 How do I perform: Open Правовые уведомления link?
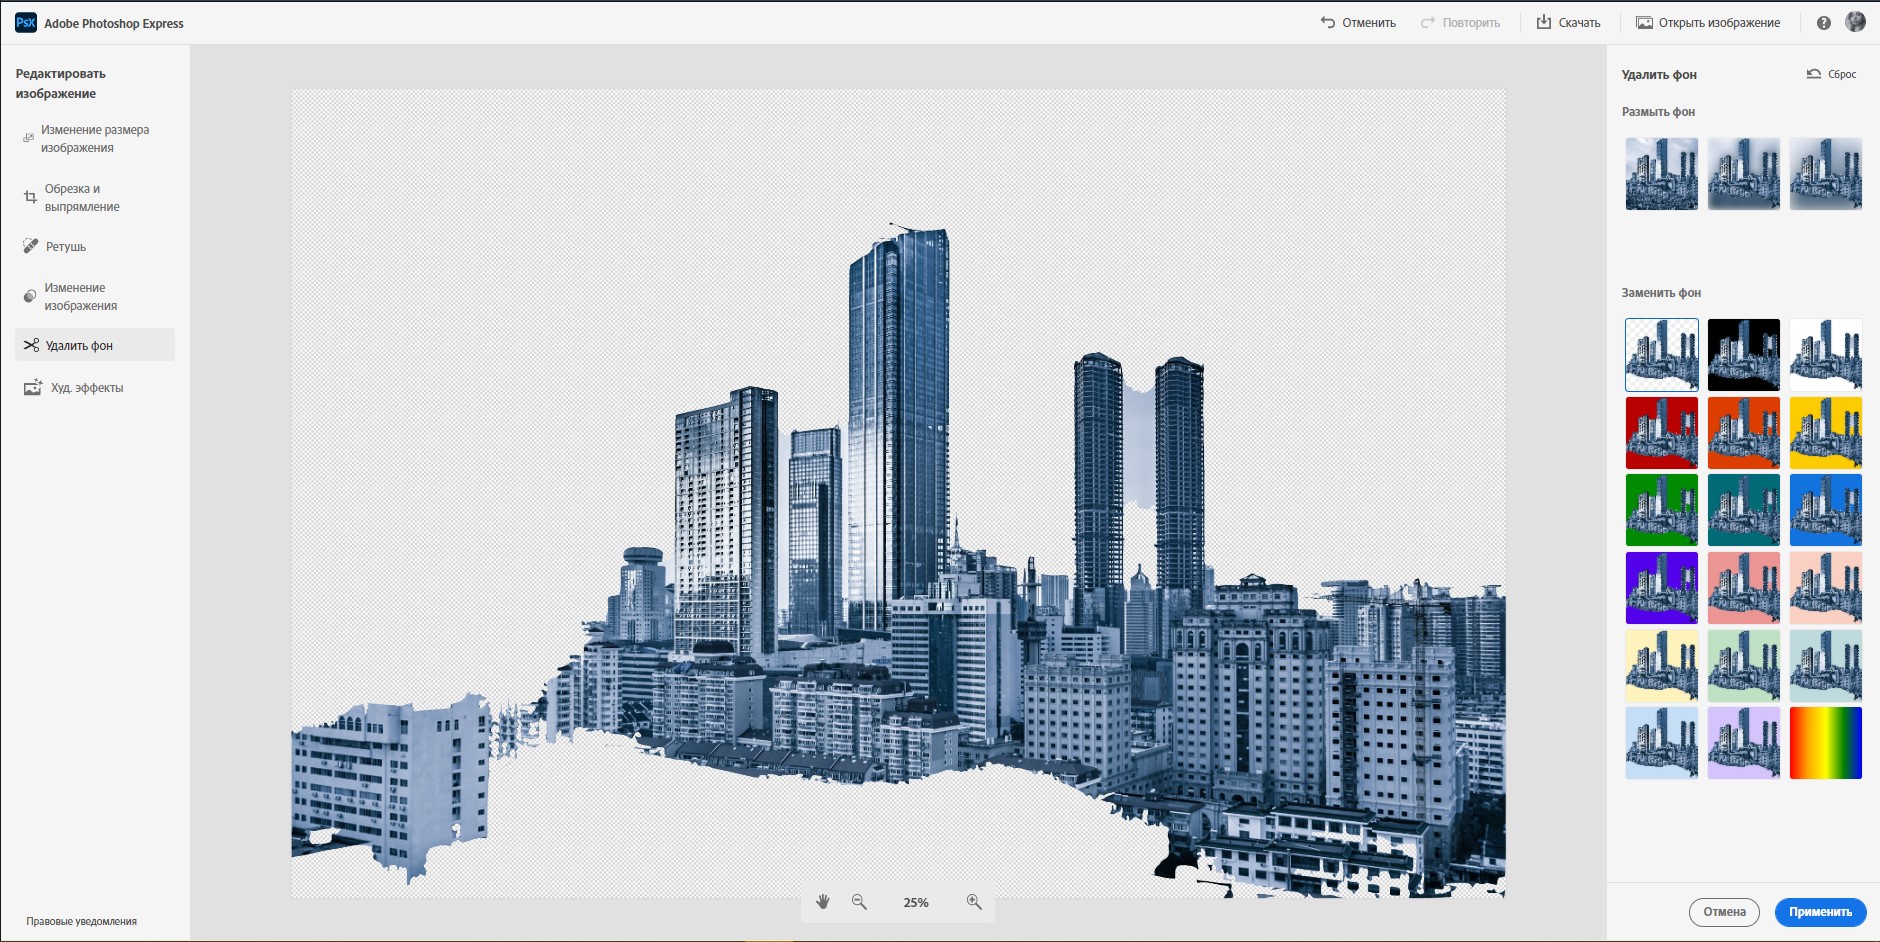pyautogui.click(x=81, y=921)
